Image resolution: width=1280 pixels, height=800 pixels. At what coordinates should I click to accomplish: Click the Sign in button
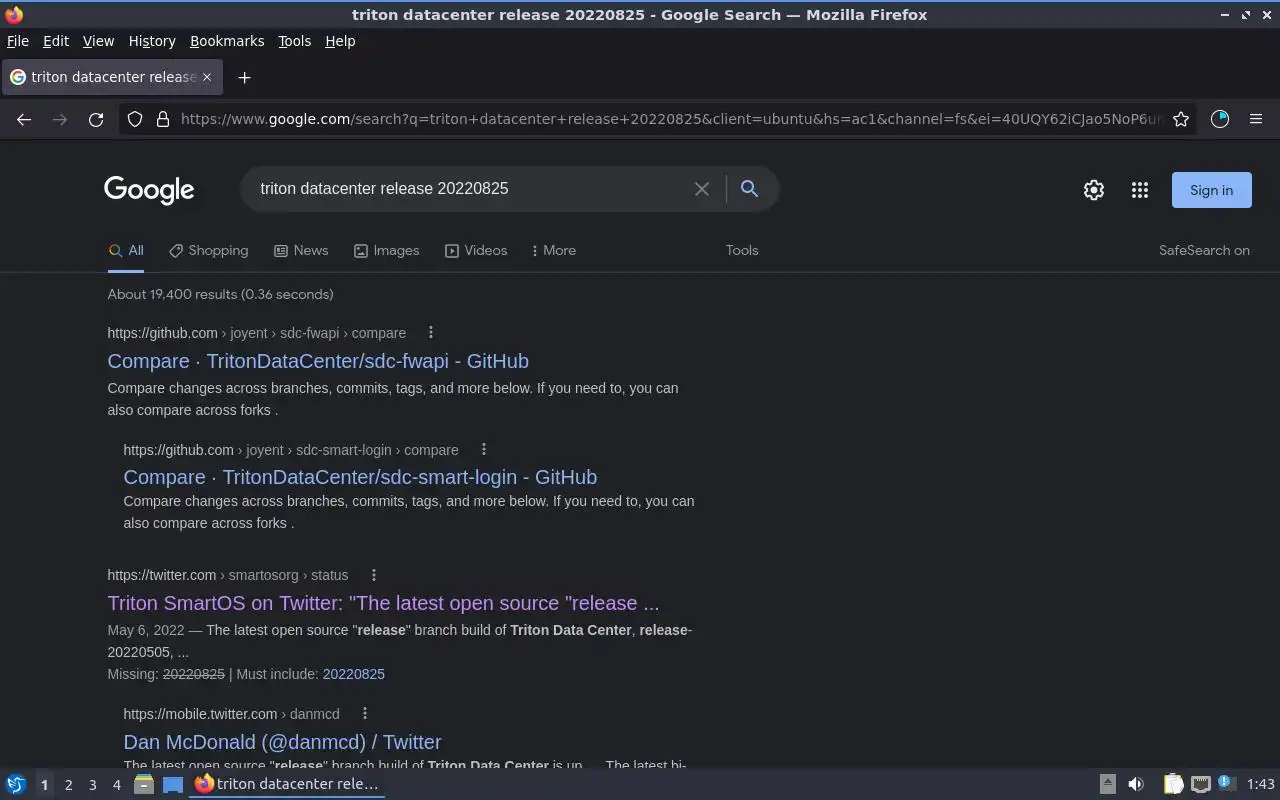(1211, 190)
